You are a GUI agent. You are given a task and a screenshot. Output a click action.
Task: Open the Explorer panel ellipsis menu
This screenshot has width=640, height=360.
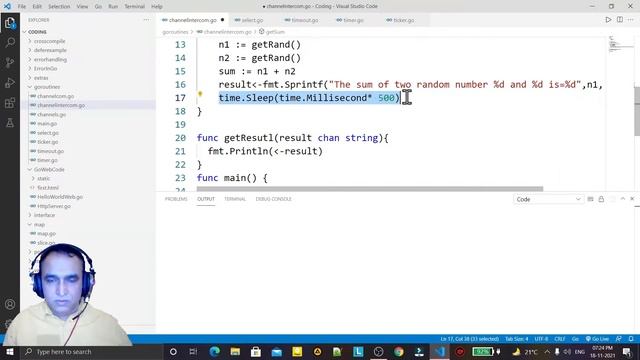147,20
